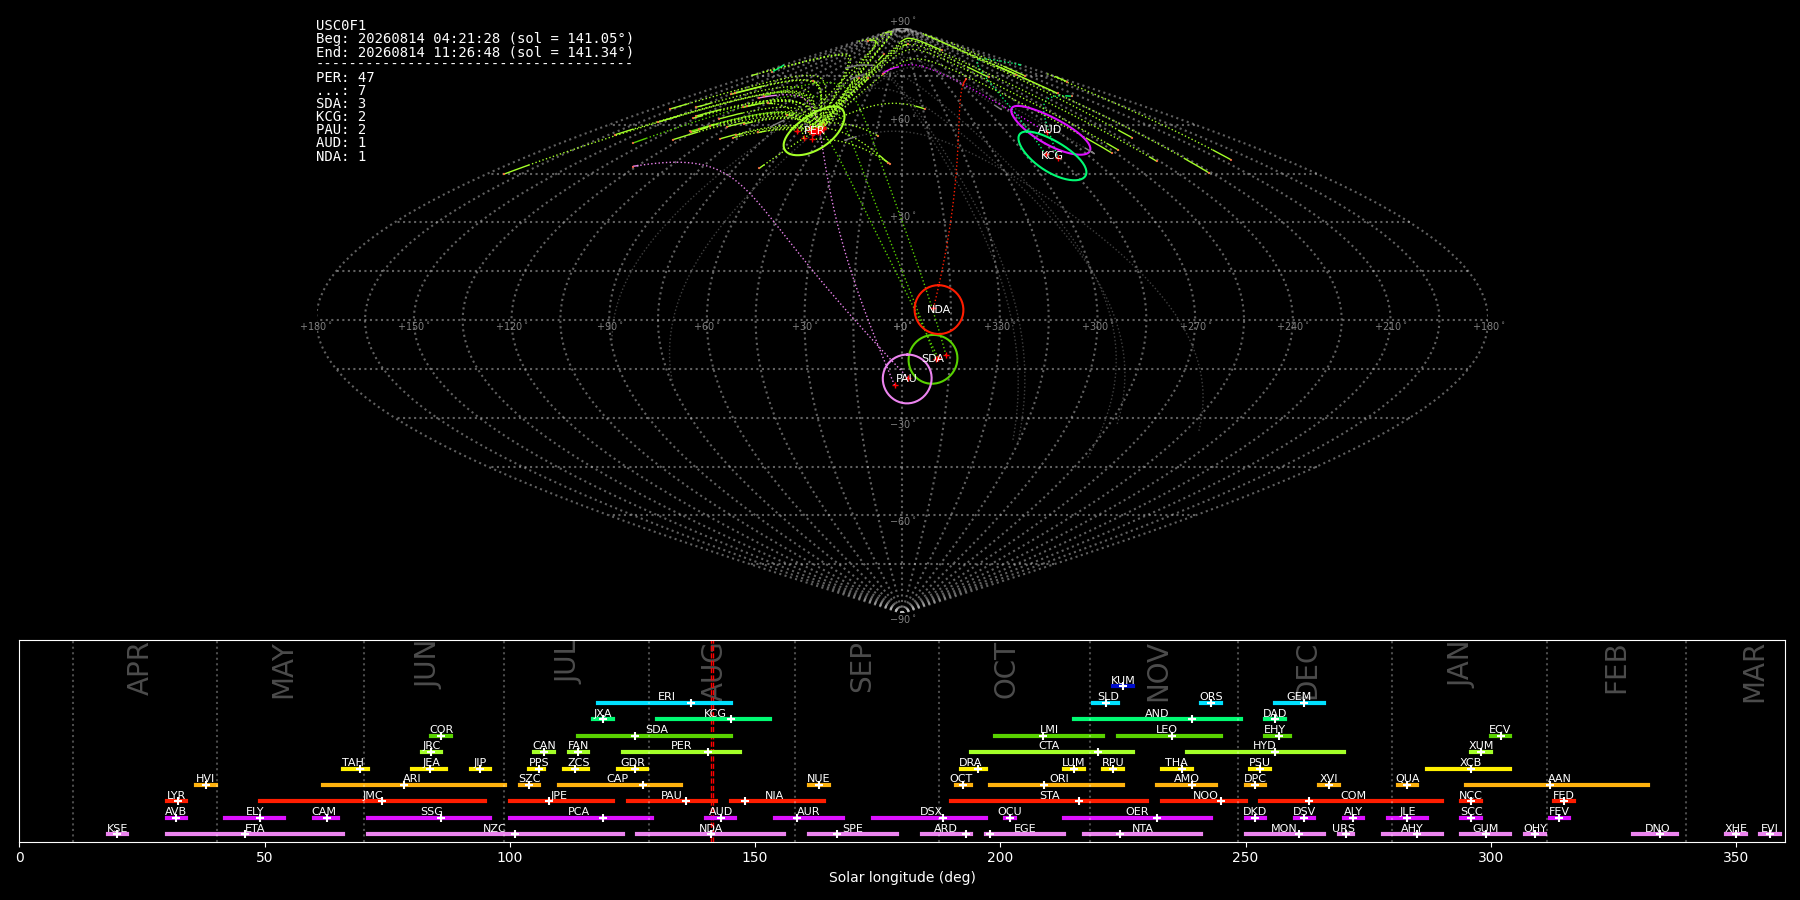1800x900 pixels.
Task: Click the pink PAU radiant circle
Action: click(x=907, y=378)
